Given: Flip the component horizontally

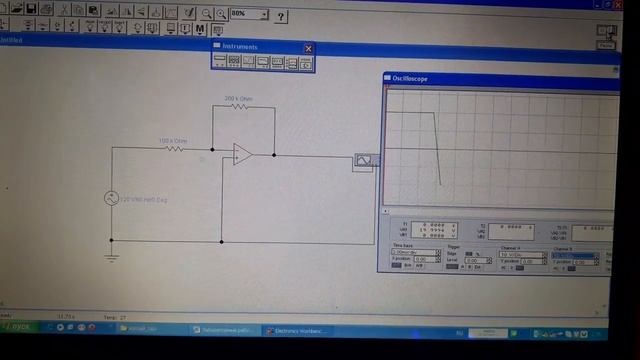Looking at the screenshot, I should (126, 11).
